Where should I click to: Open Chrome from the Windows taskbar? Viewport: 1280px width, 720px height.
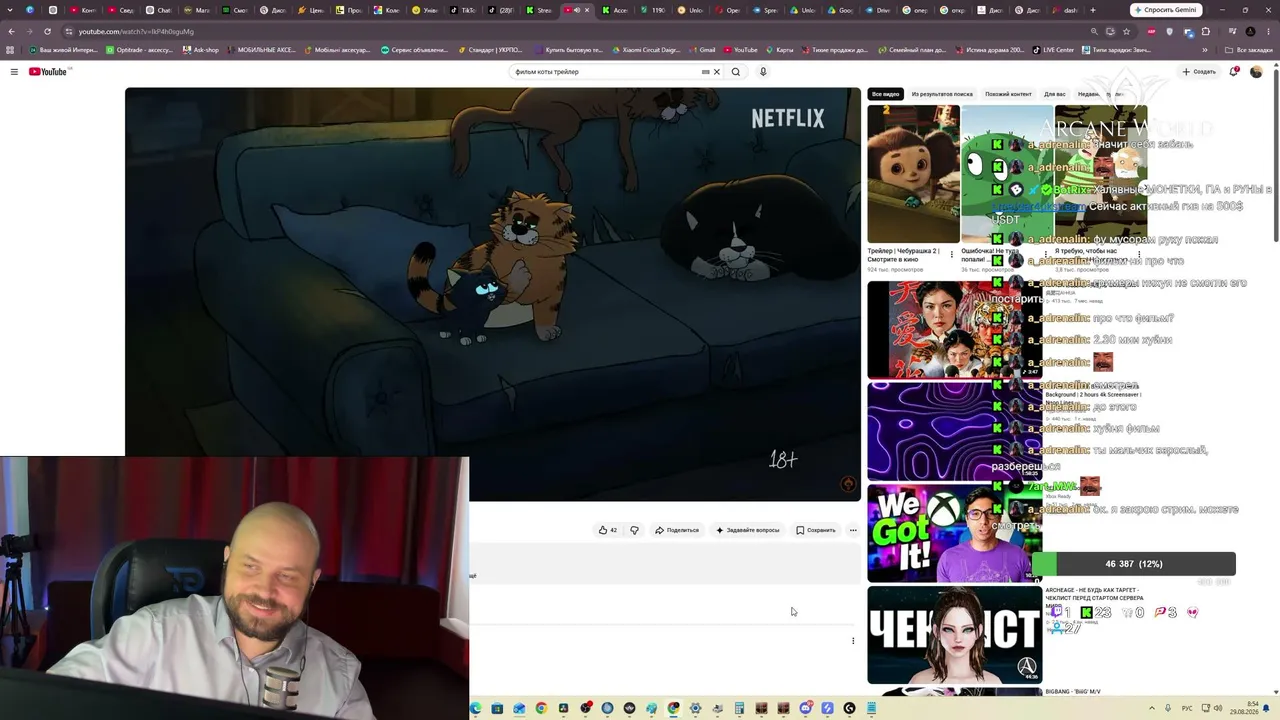pyautogui.click(x=541, y=708)
